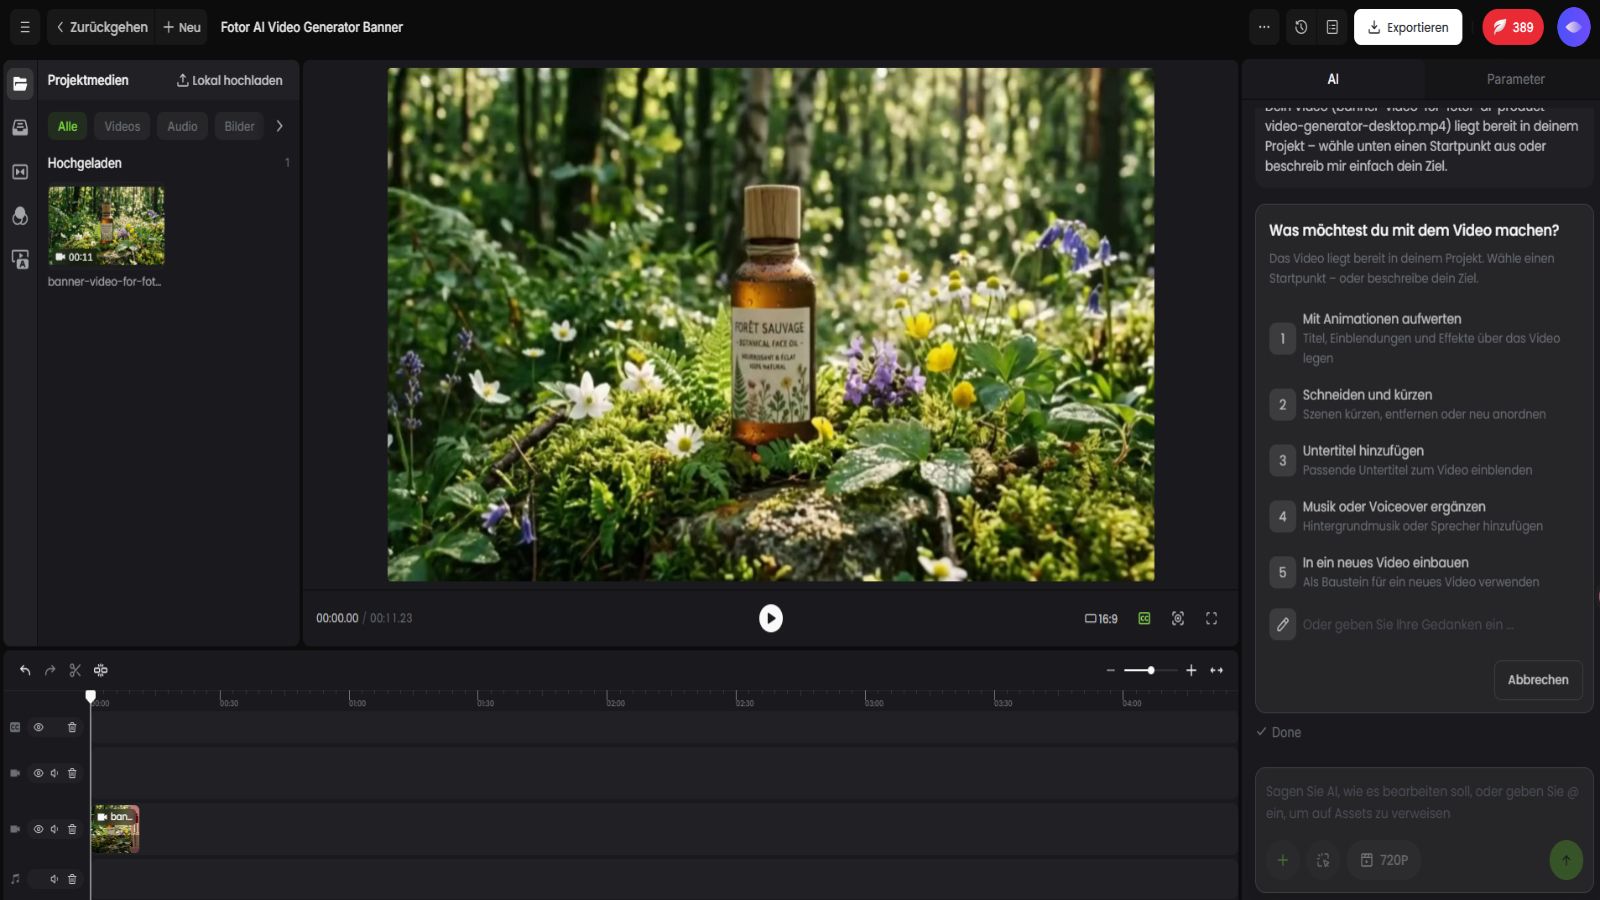The width and height of the screenshot is (1600, 900).
Task: Go back with Zurückgehen
Action: point(102,27)
